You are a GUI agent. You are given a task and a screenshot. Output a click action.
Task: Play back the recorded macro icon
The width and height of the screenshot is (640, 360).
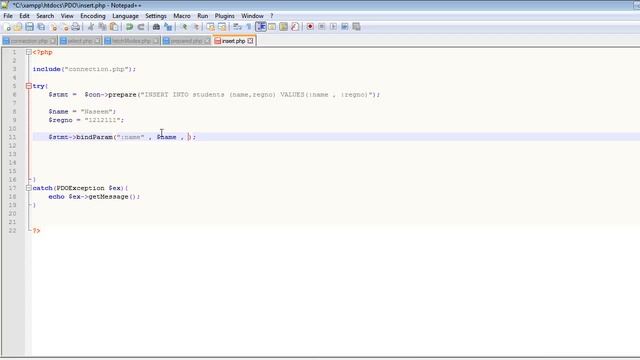(333, 27)
